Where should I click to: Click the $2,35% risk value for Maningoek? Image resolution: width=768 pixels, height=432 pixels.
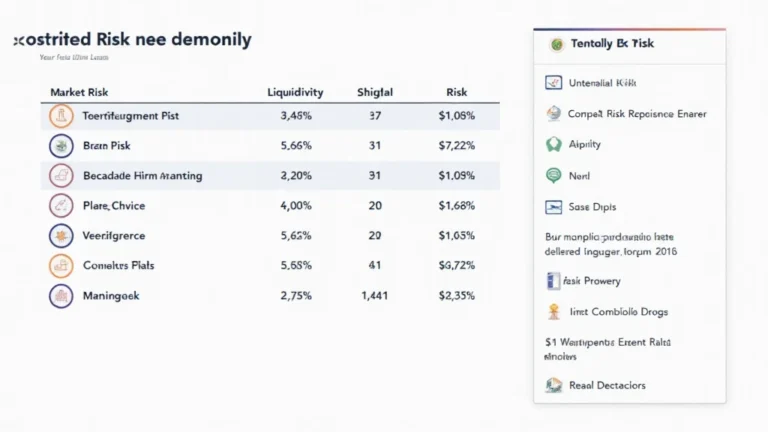point(456,296)
